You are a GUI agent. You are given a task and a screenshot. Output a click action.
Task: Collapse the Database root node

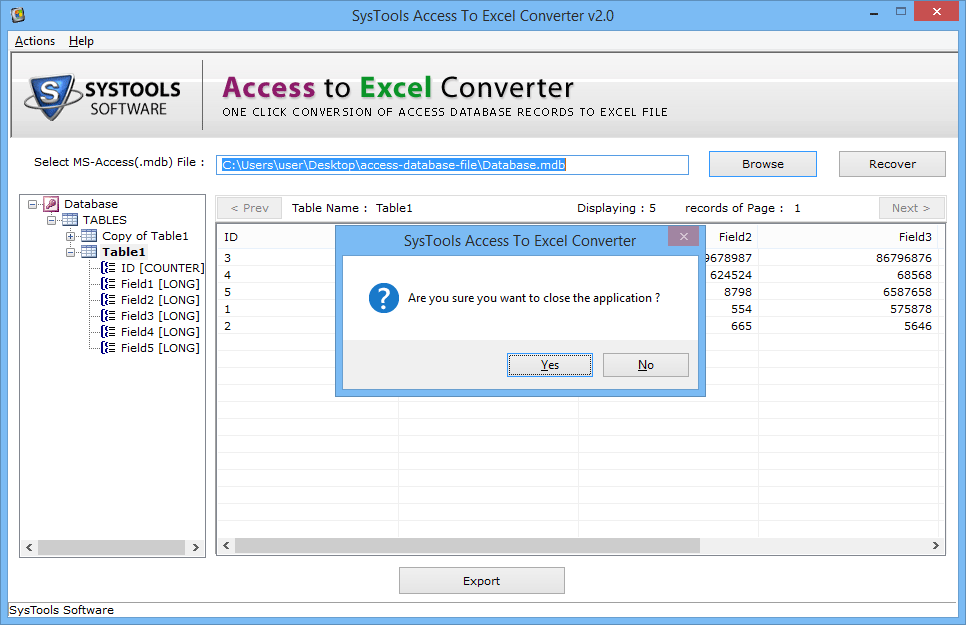click(x=33, y=204)
